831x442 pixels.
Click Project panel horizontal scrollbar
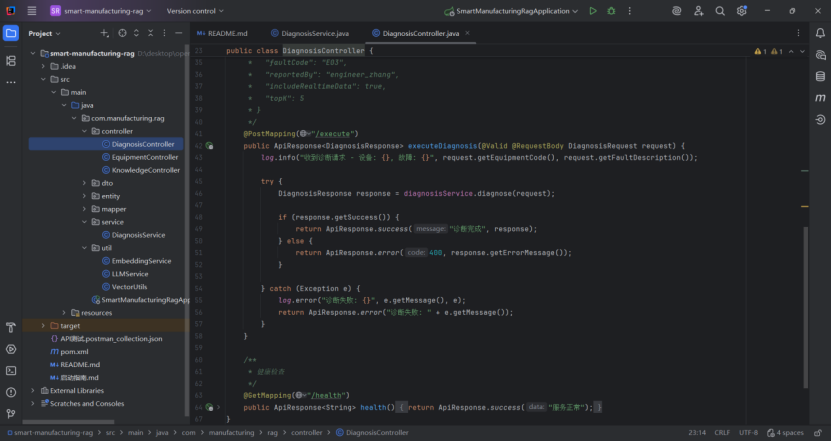tap(69, 422)
